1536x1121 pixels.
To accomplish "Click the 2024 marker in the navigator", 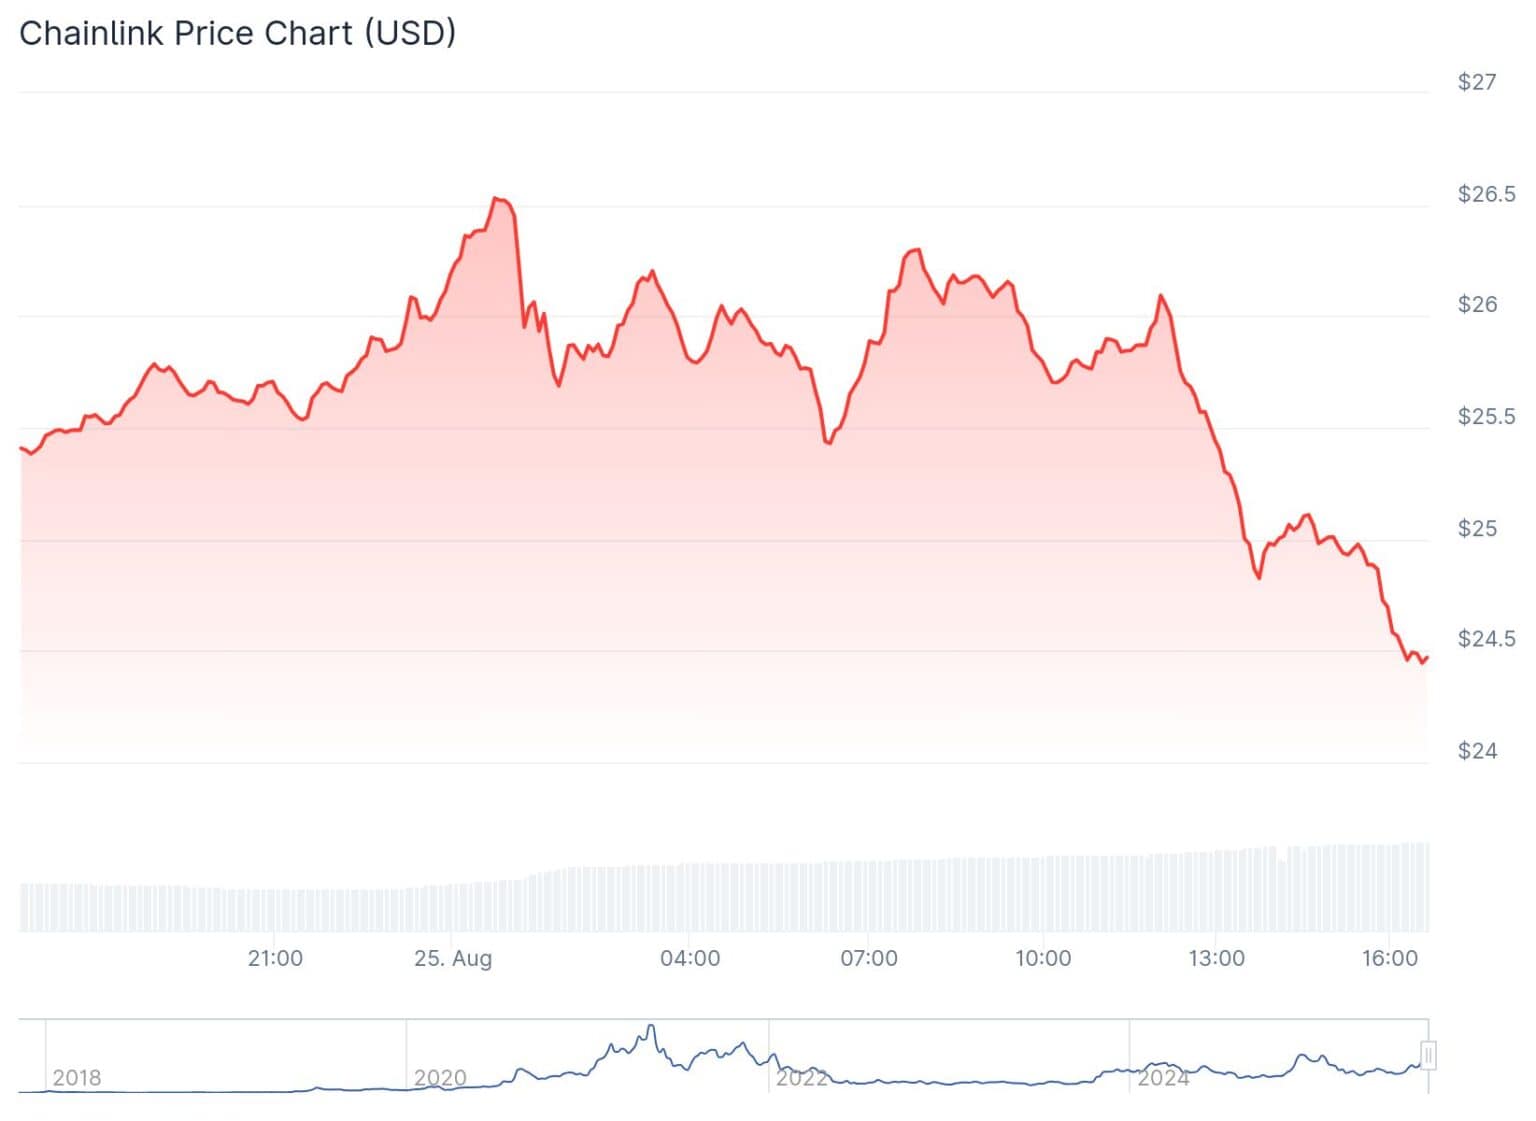I will pos(1163,1077).
